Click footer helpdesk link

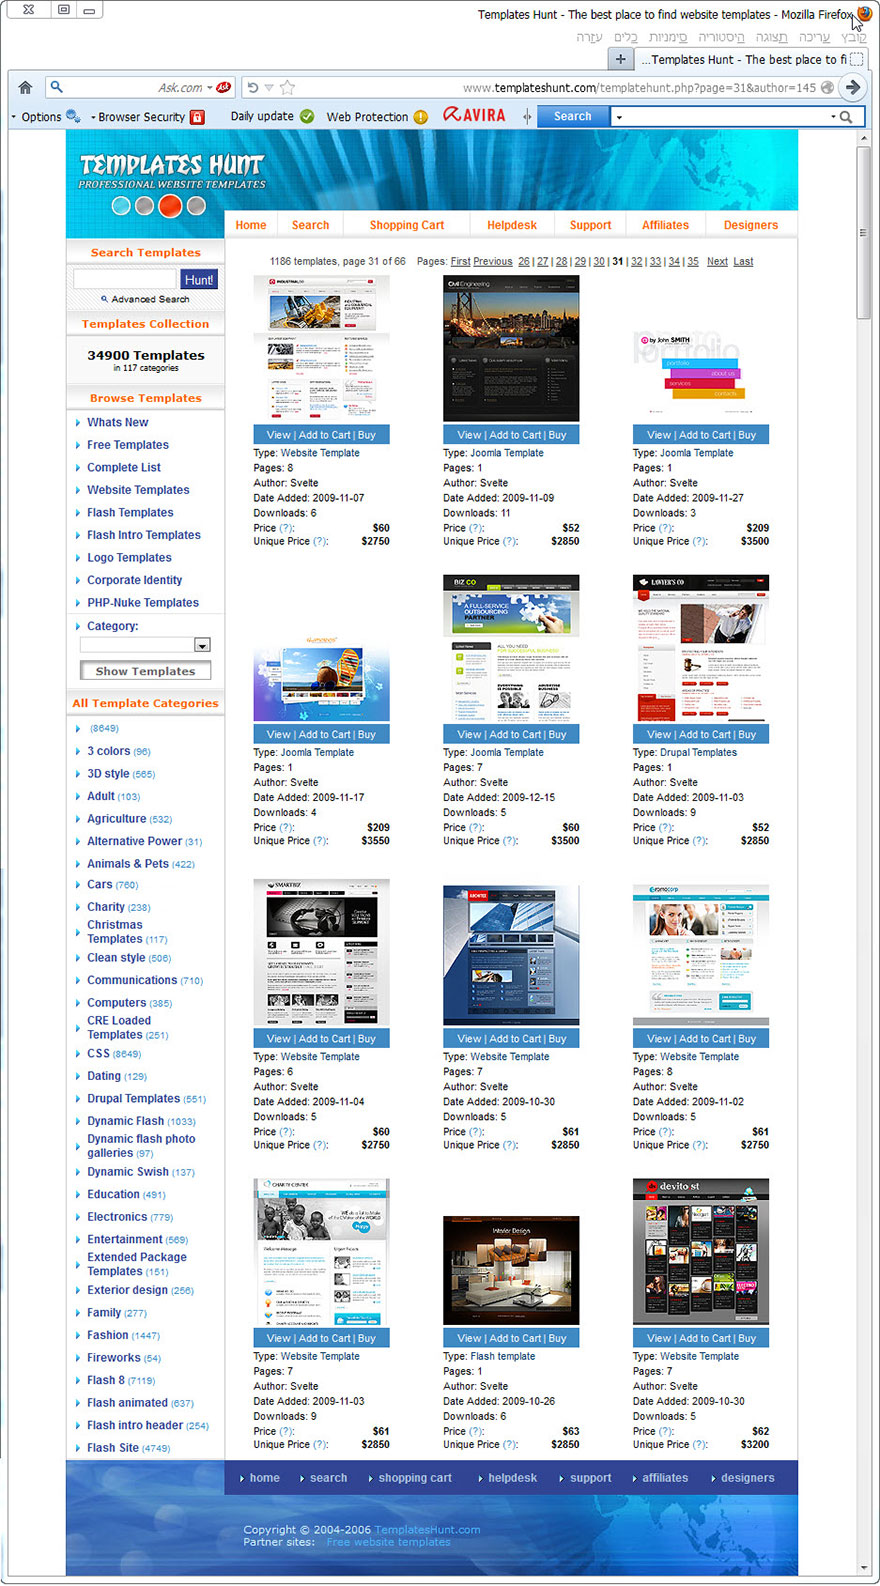tap(512, 1478)
